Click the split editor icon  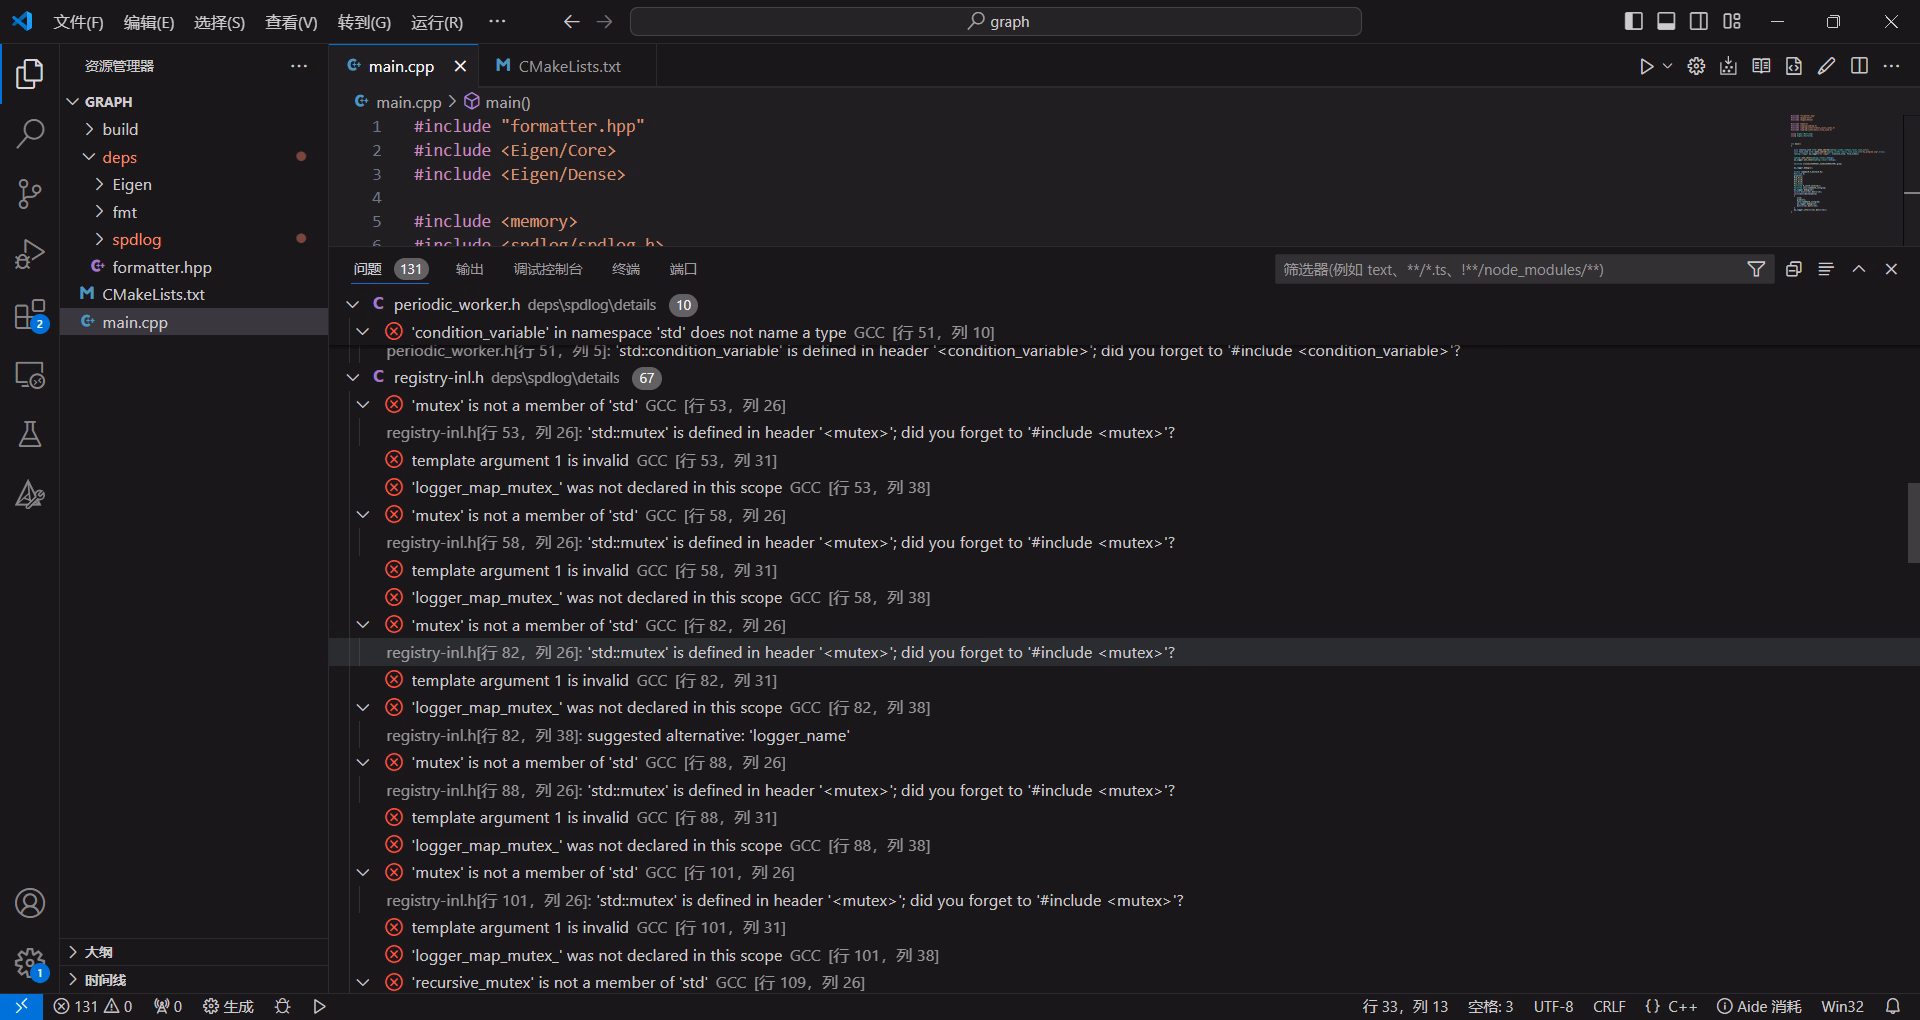point(1859,66)
